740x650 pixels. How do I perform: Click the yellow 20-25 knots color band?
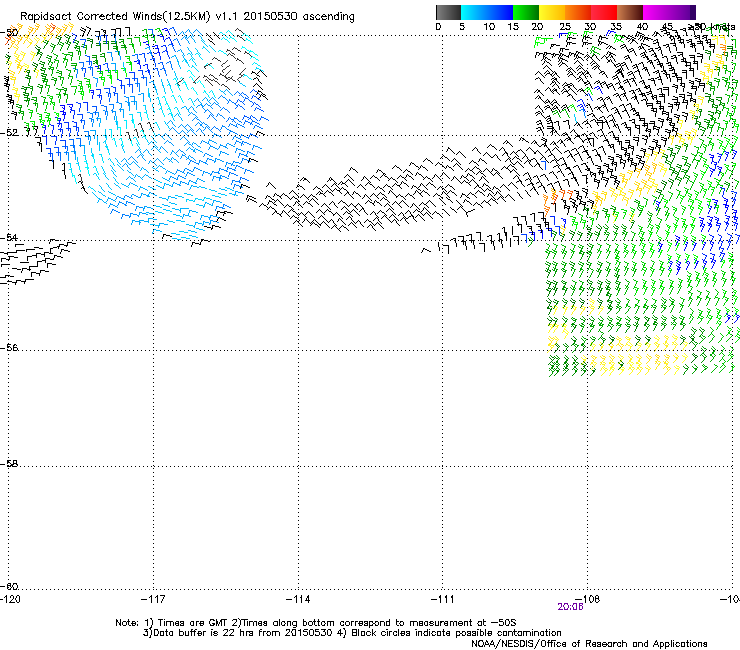point(552,12)
